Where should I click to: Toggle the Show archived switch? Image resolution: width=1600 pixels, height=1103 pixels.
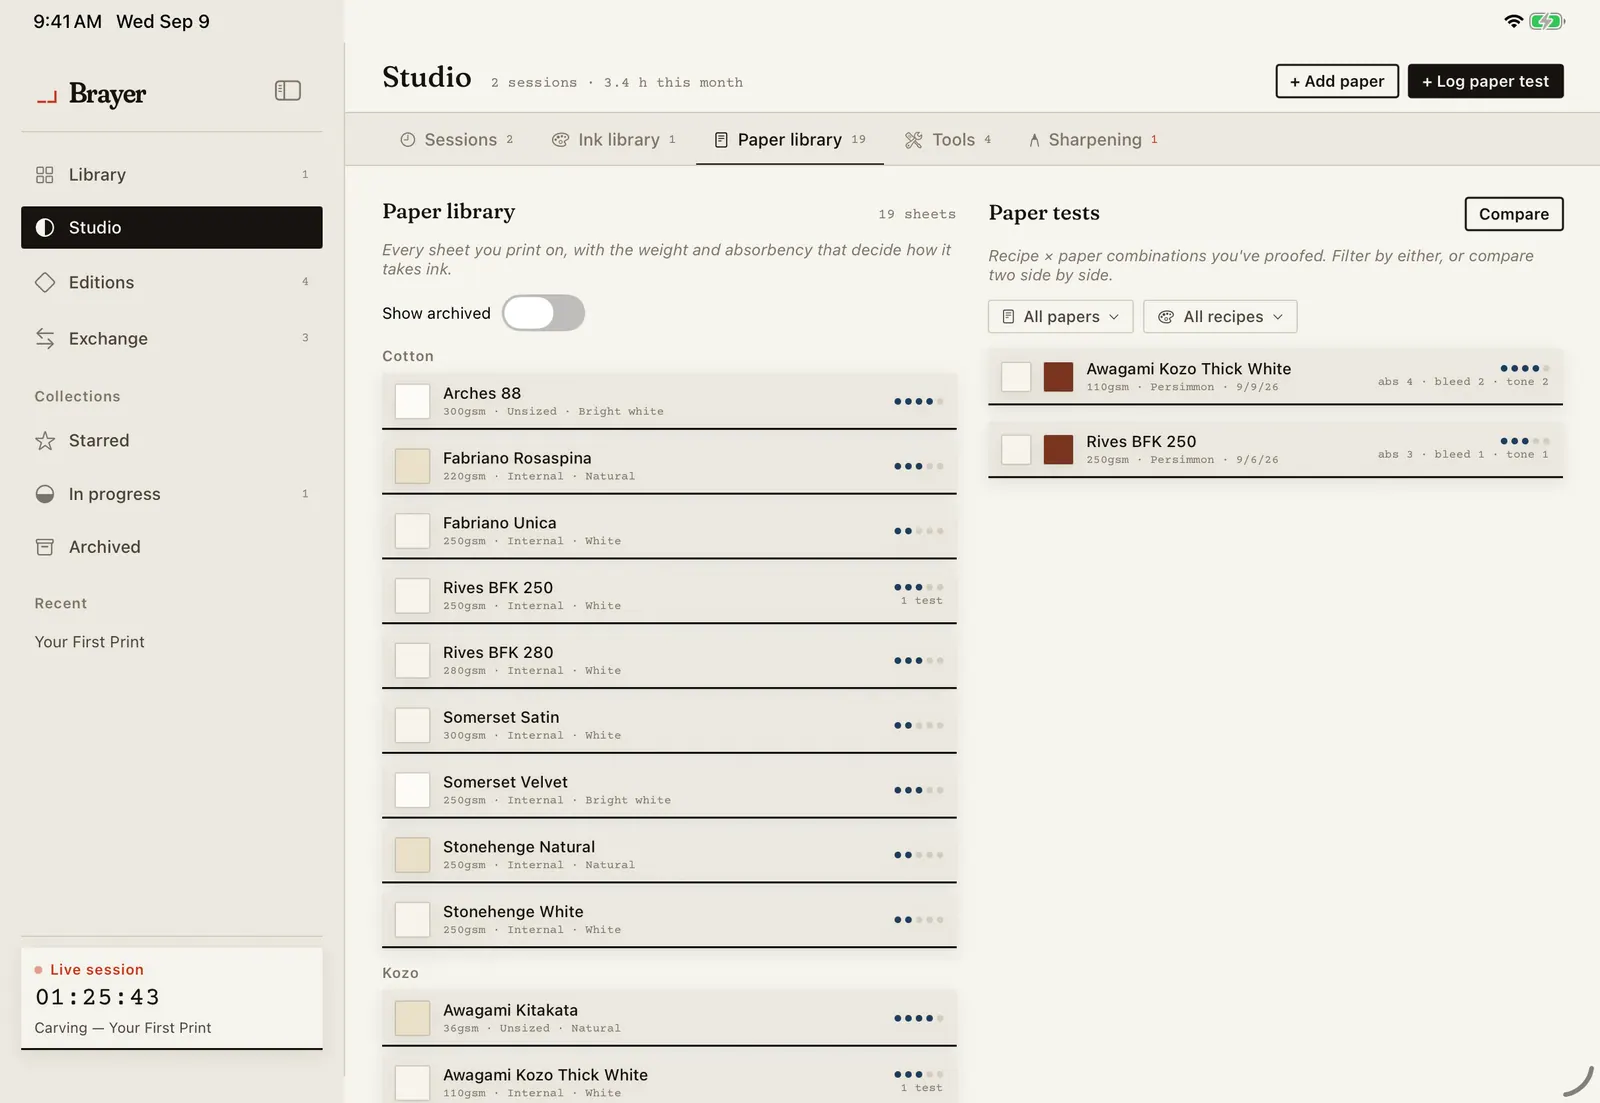543,313
